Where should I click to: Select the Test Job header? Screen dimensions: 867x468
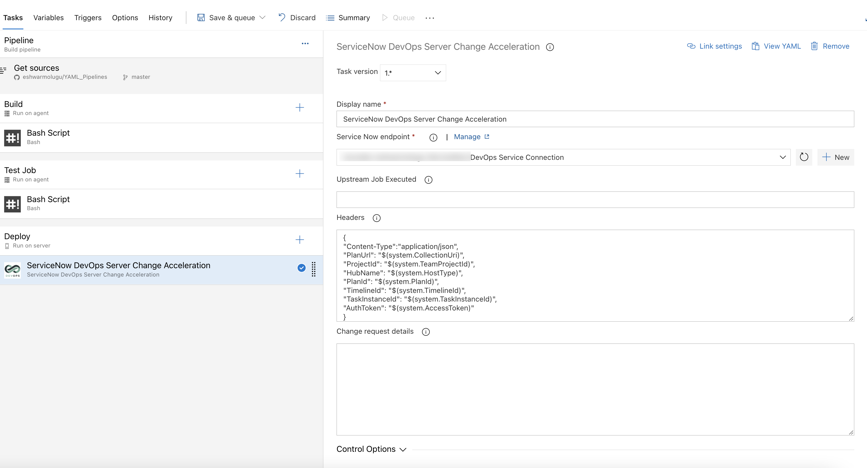(161, 174)
